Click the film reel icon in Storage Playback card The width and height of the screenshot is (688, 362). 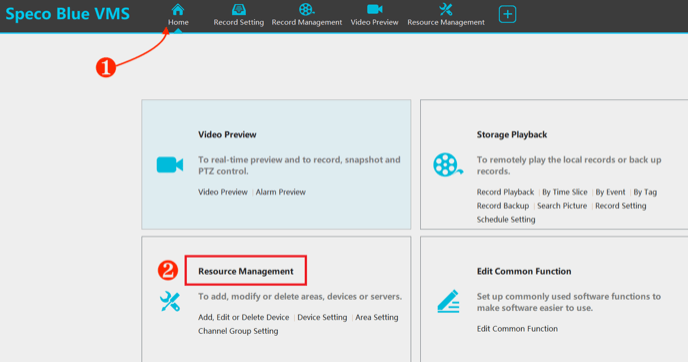[448, 165]
